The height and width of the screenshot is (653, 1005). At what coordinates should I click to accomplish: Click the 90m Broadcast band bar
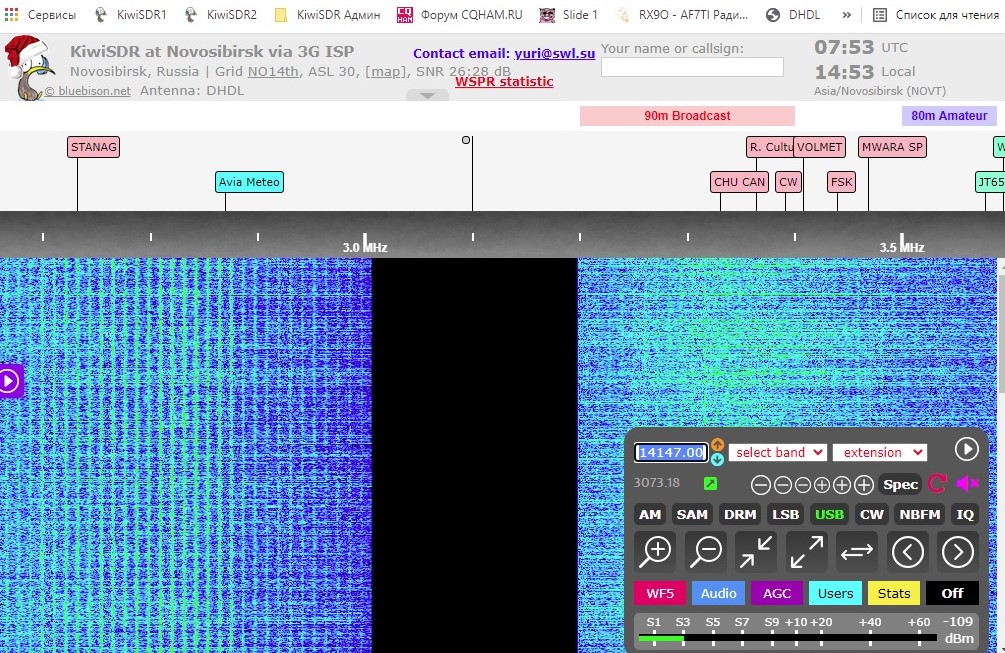click(687, 116)
